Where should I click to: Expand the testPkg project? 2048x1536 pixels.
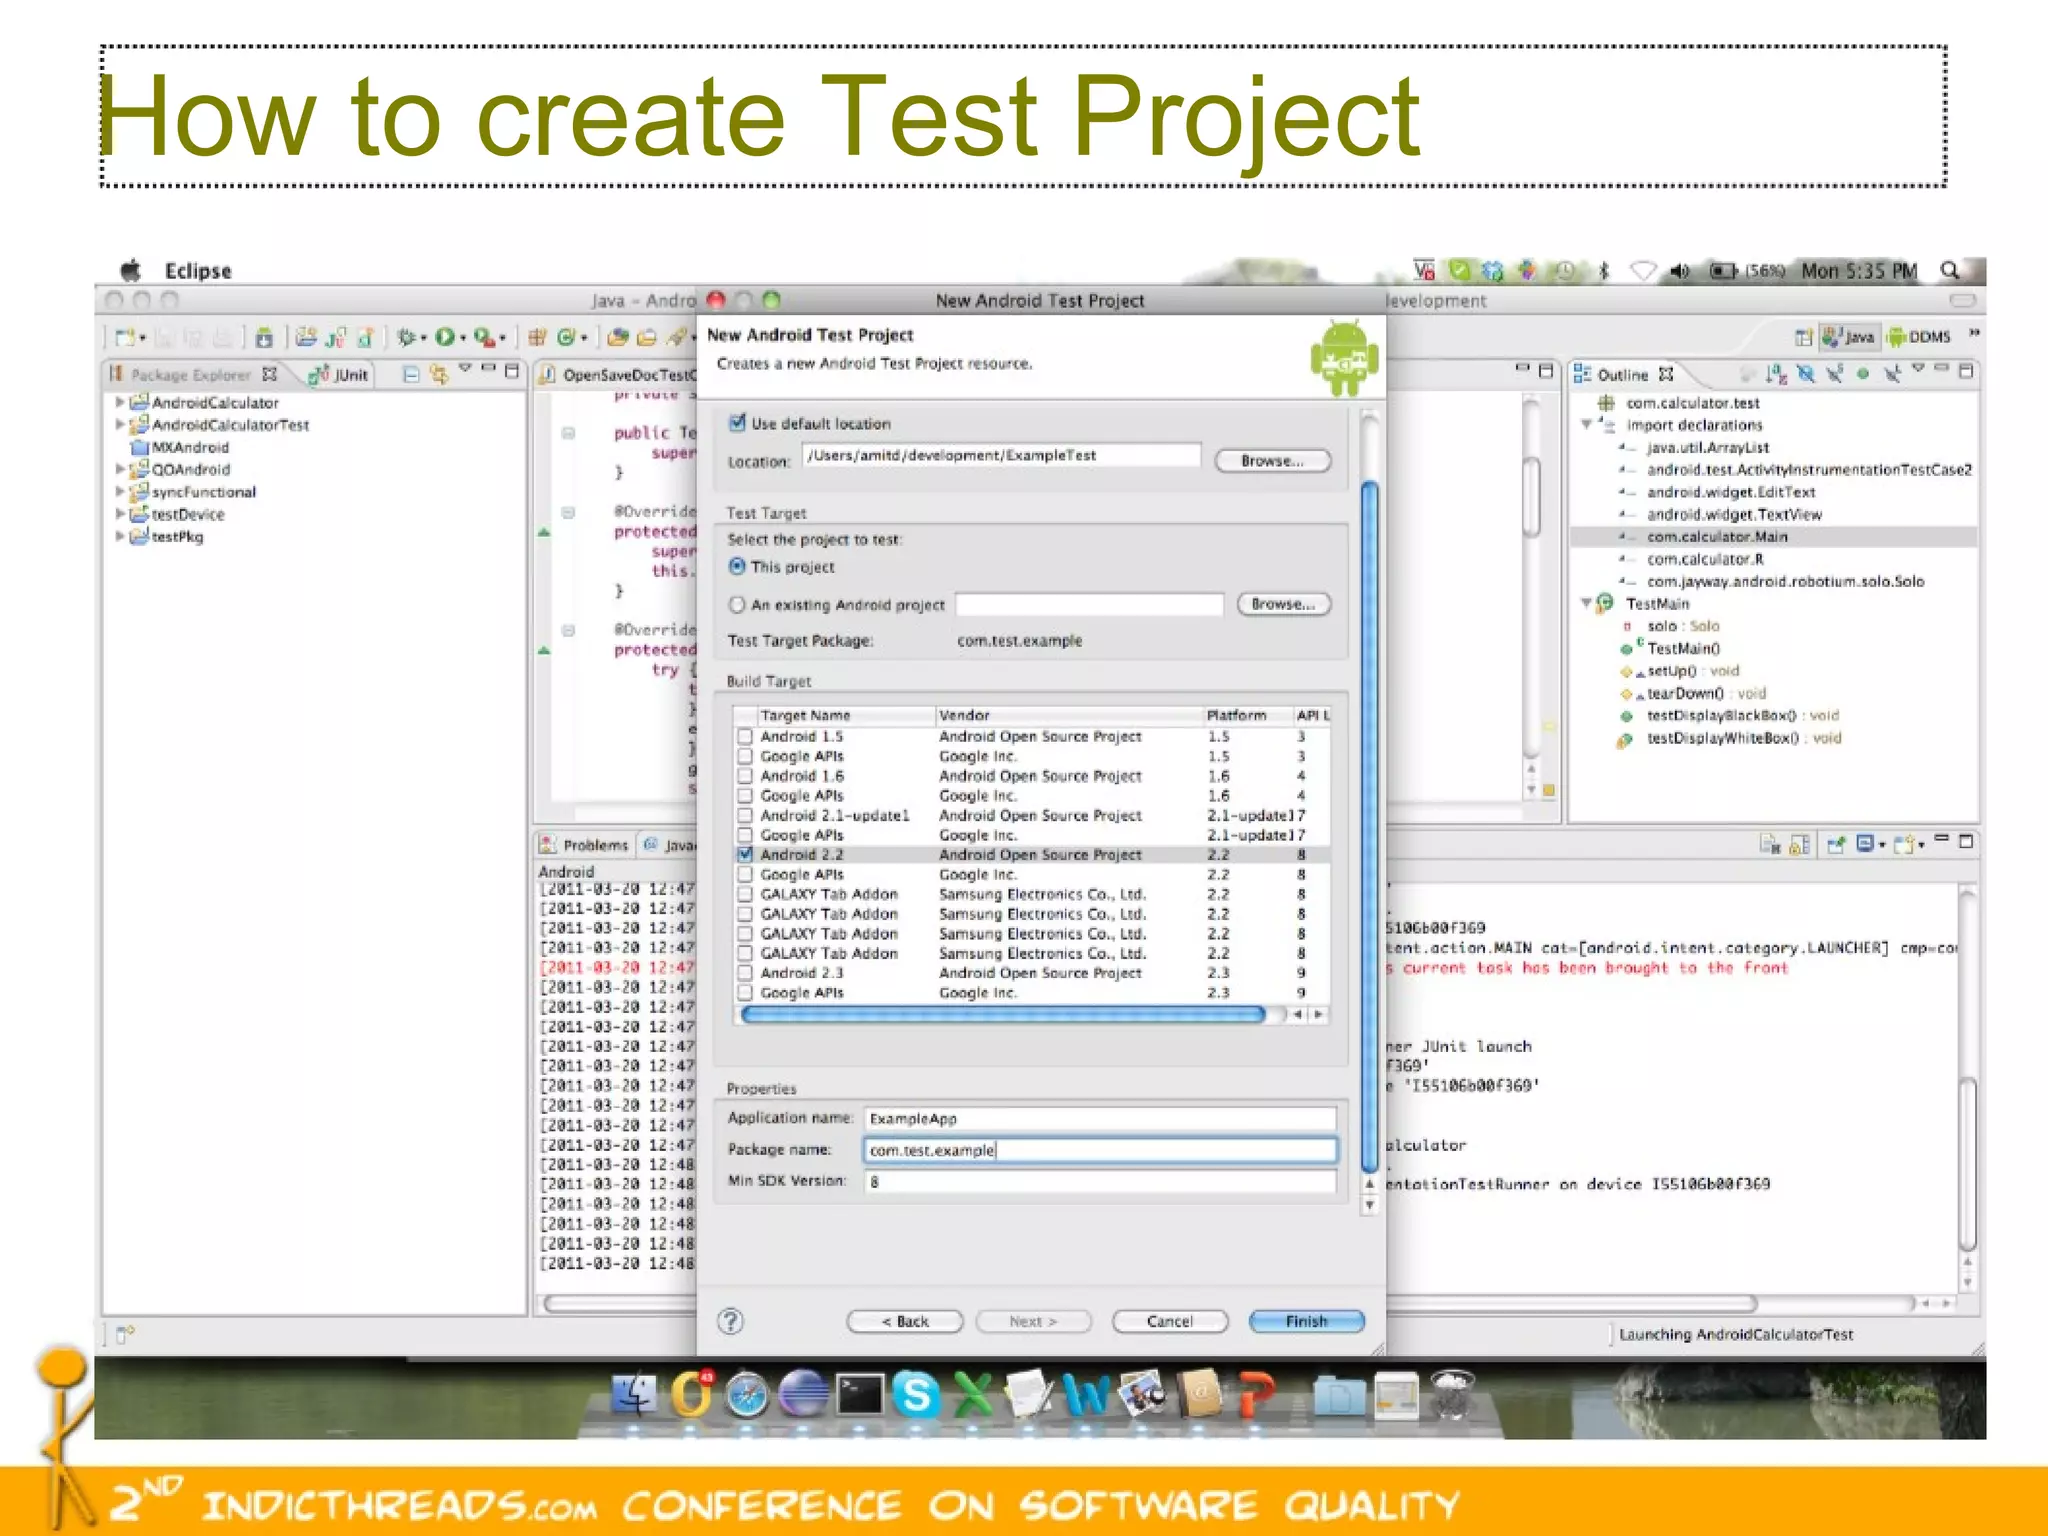120,536
